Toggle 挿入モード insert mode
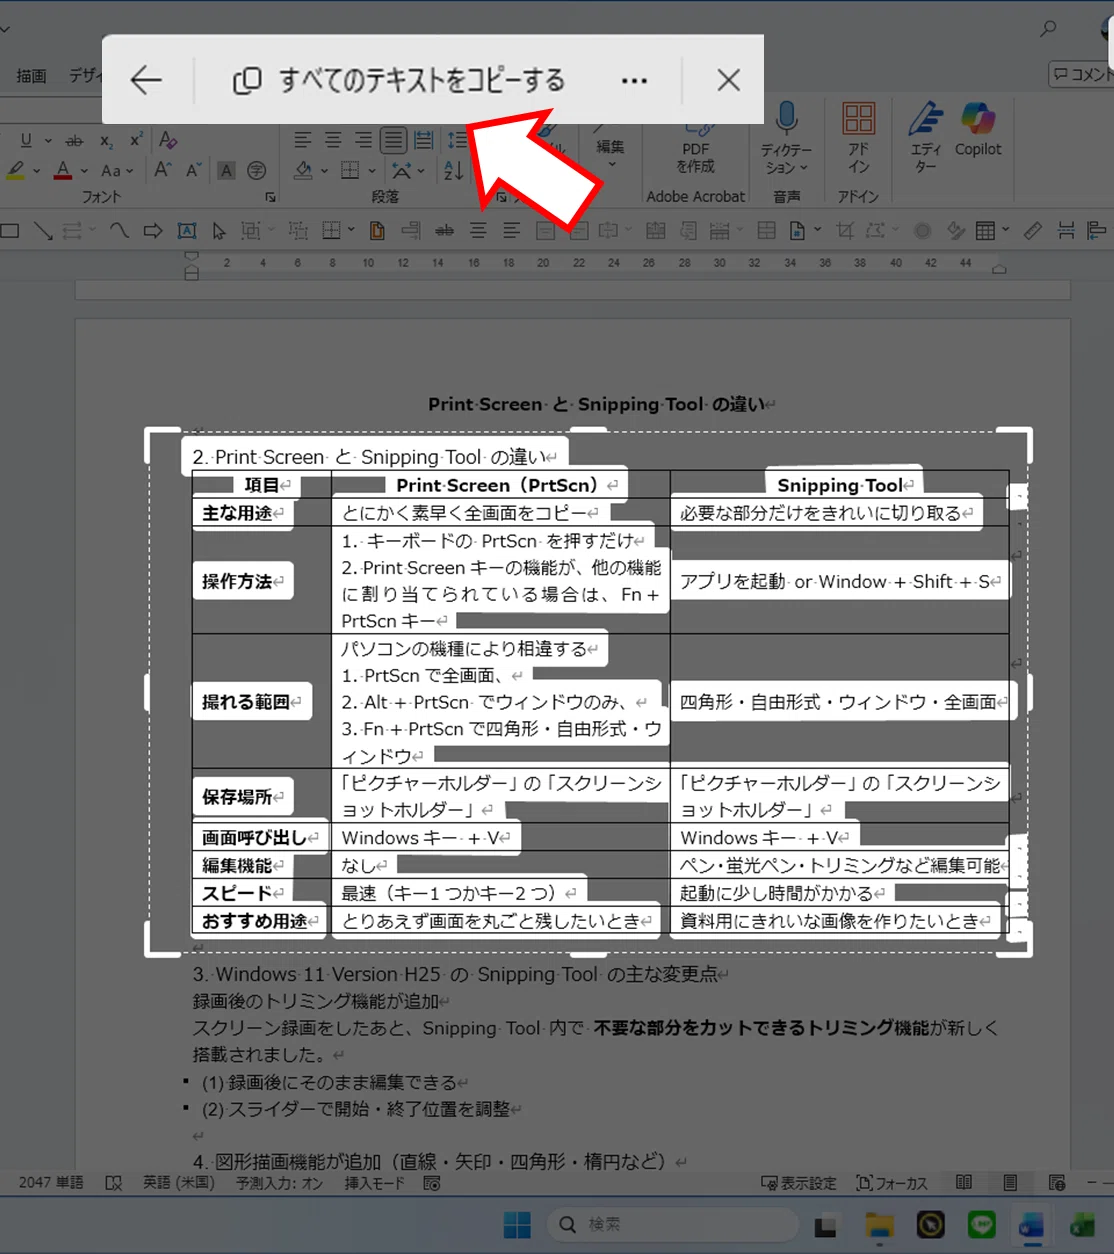Screen dimensions: 1114x1254 tap(374, 1183)
